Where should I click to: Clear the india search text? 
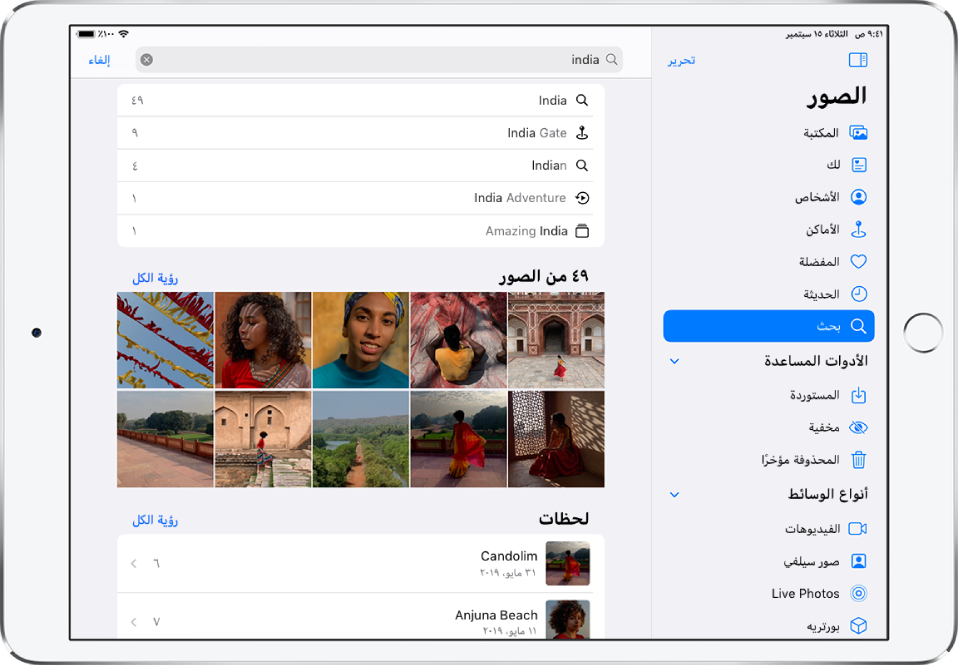pyautogui.click(x=147, y=60)
